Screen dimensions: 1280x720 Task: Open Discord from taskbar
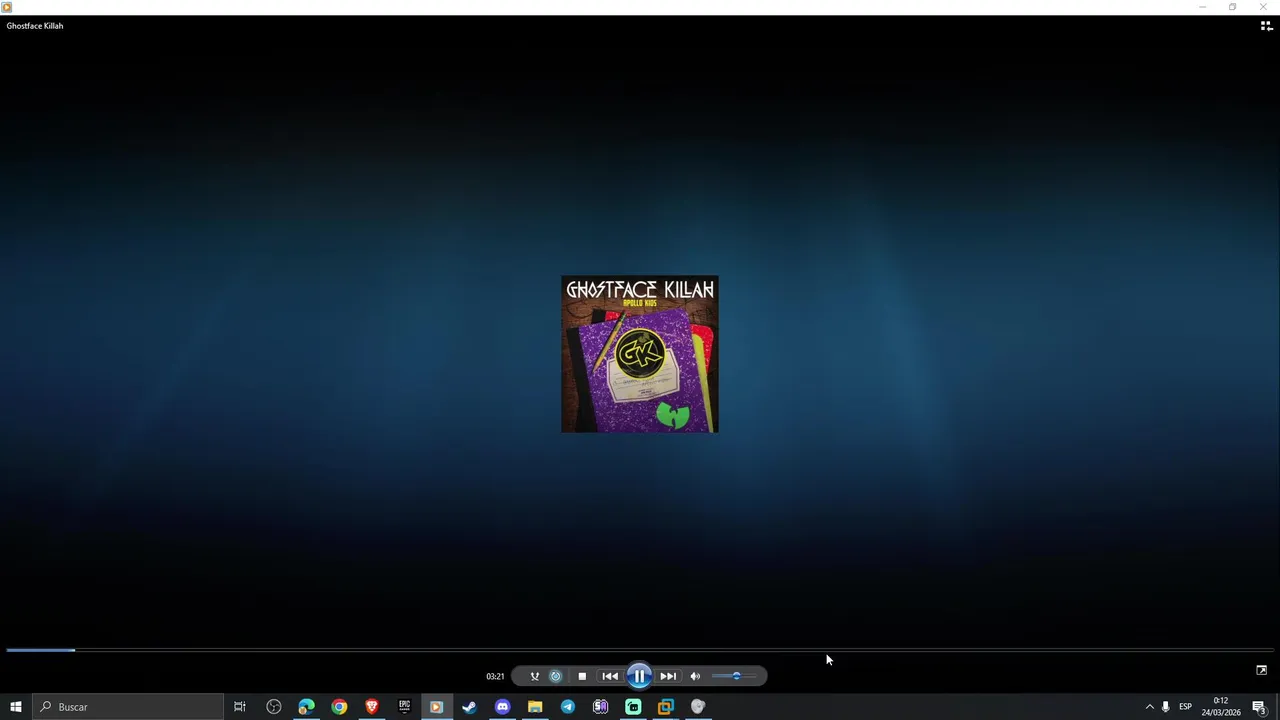click(x=502, y=707)
